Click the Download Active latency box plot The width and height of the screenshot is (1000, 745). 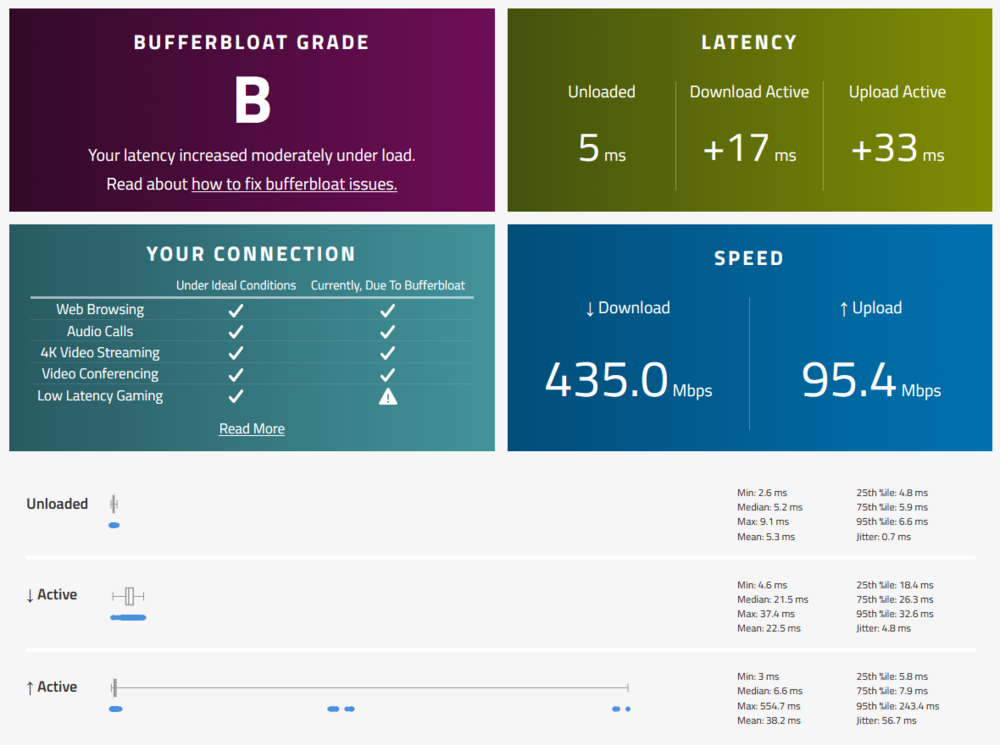coord(129,596)
